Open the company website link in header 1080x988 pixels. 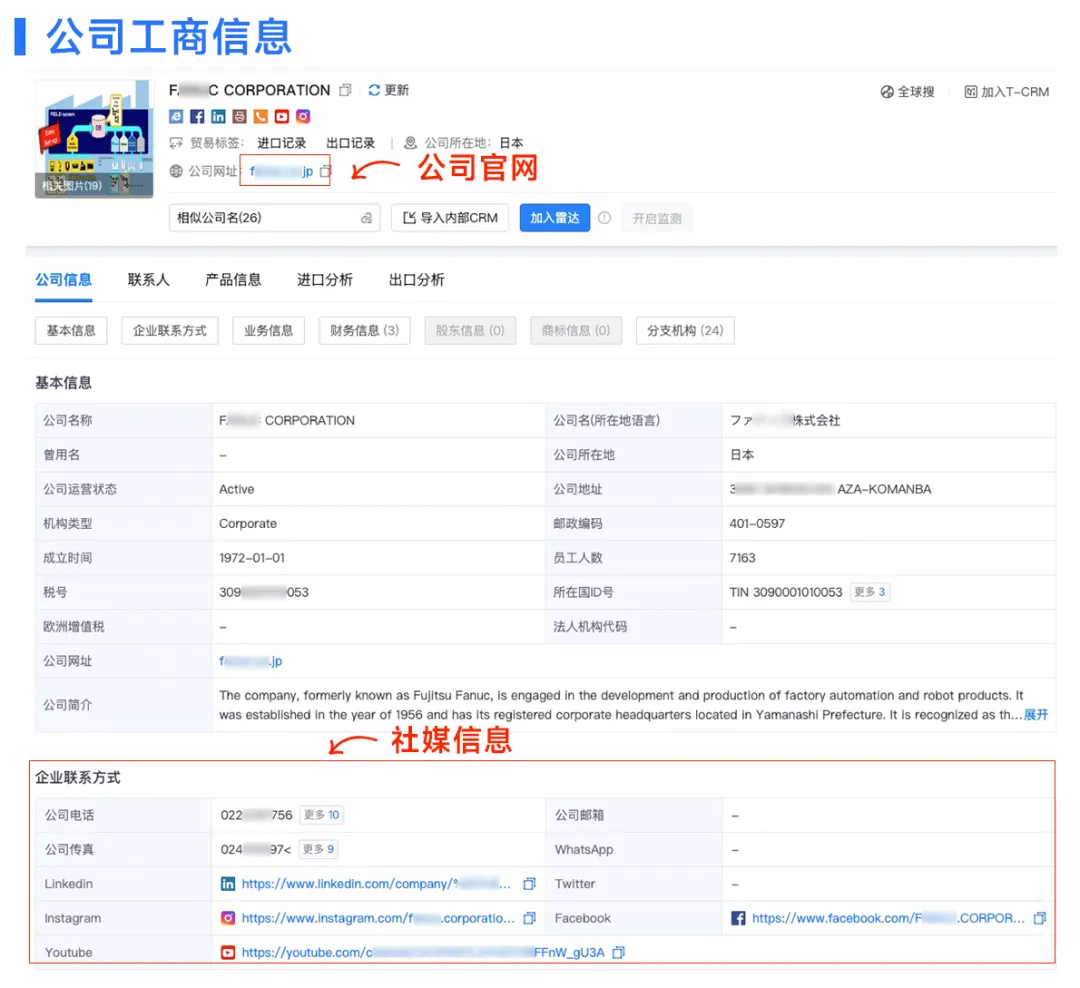coord(281,171)
